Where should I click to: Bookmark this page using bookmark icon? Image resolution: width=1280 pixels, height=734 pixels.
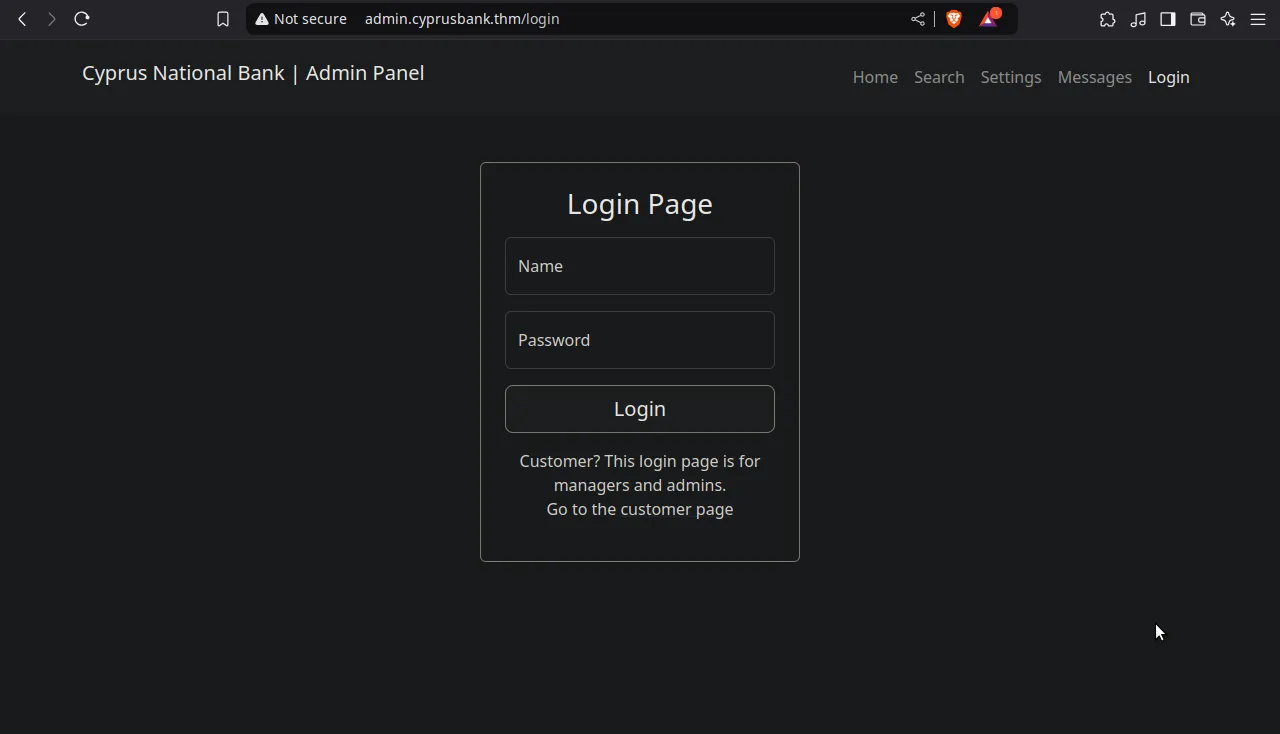pos(223,19)
